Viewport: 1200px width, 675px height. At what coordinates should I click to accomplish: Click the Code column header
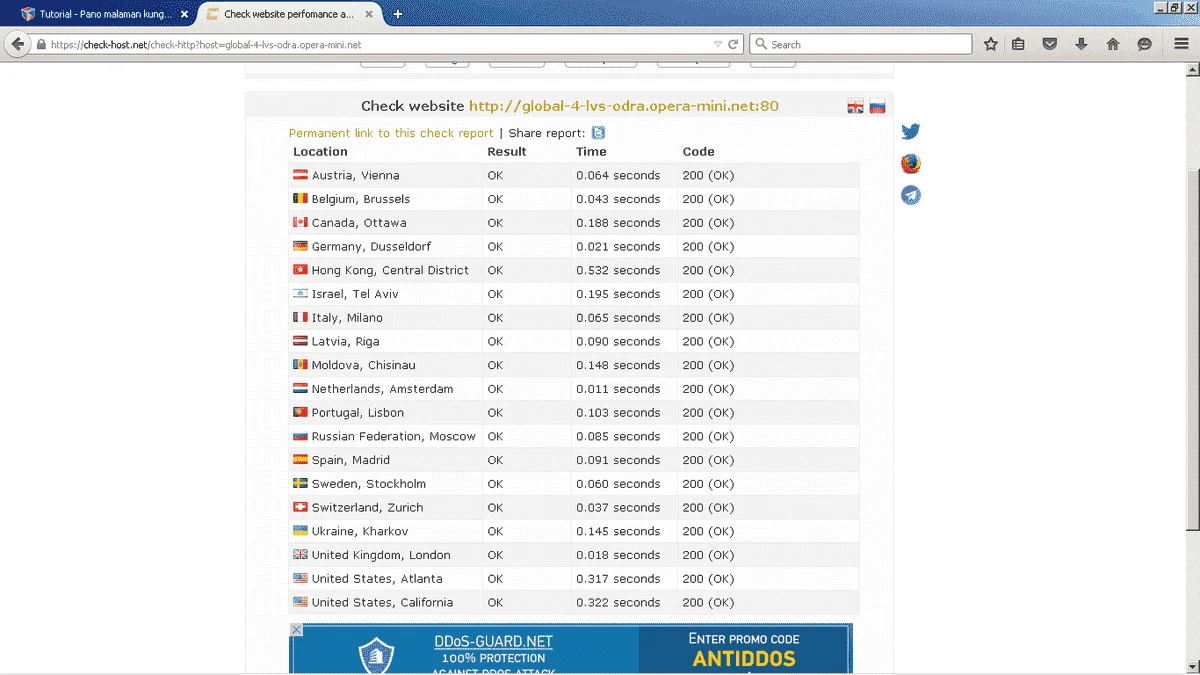tap(698, 152)
